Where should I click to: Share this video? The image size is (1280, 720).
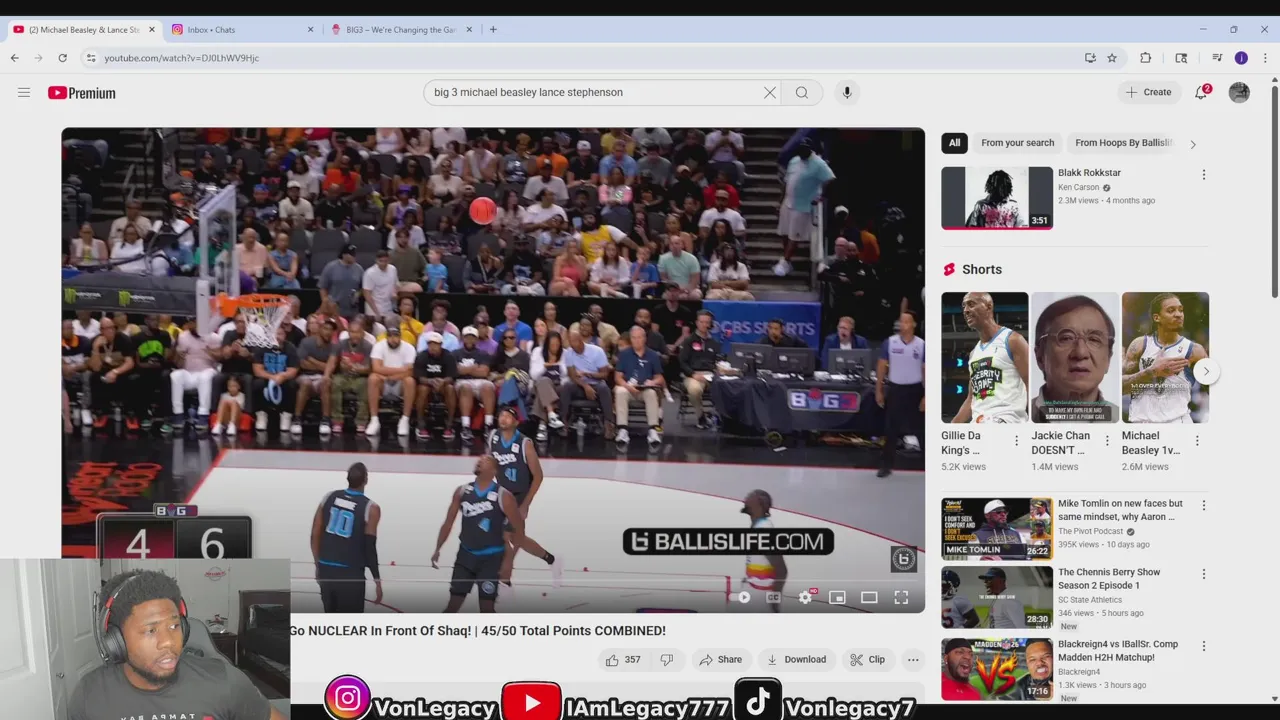[x=720, y=660]
